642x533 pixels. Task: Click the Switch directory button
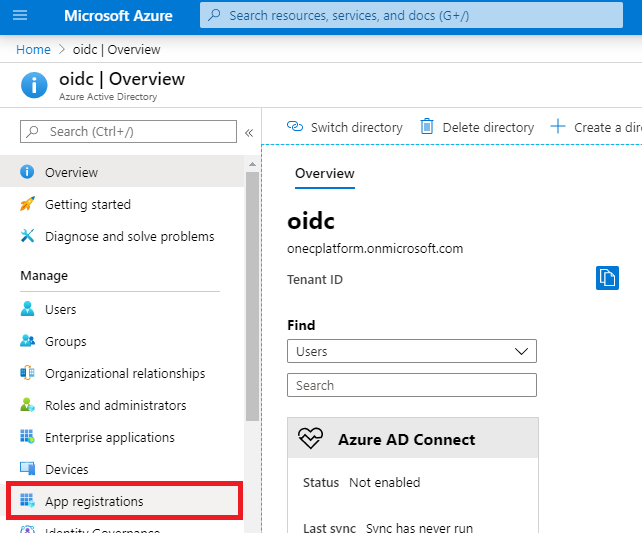point(345,127)
